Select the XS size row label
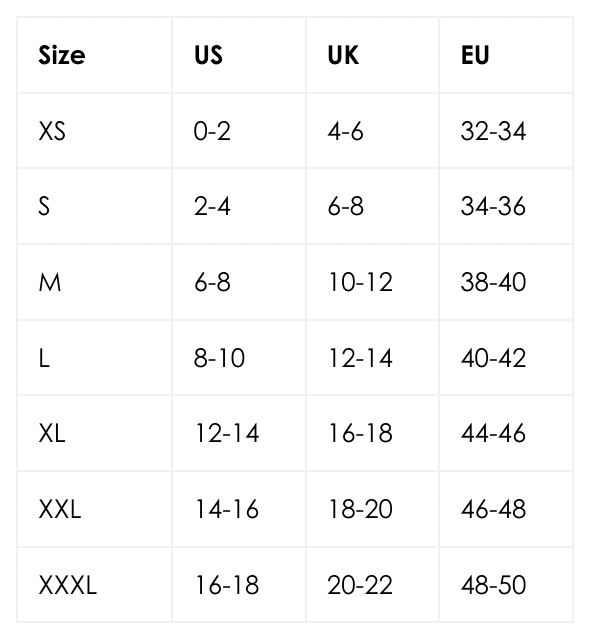 (x=52, y=131)
